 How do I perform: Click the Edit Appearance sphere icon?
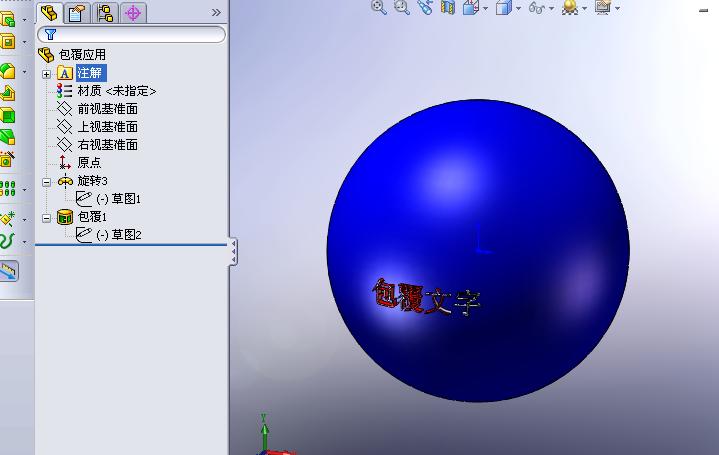point(570,7)
